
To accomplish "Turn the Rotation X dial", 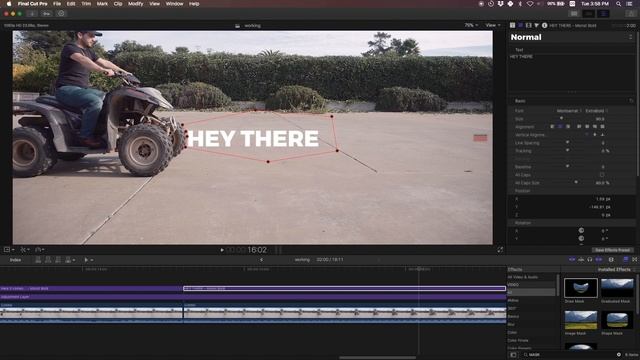I will [581, 231].
